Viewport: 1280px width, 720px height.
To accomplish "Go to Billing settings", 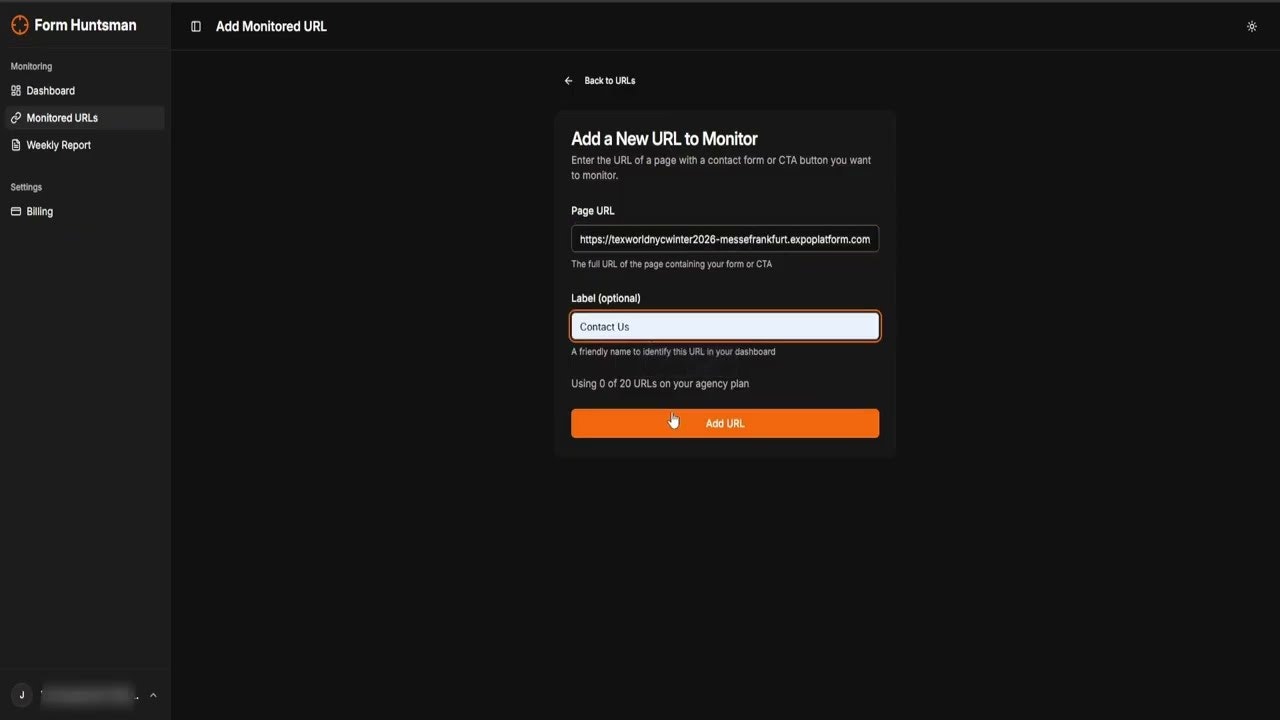I will point(85,212).
